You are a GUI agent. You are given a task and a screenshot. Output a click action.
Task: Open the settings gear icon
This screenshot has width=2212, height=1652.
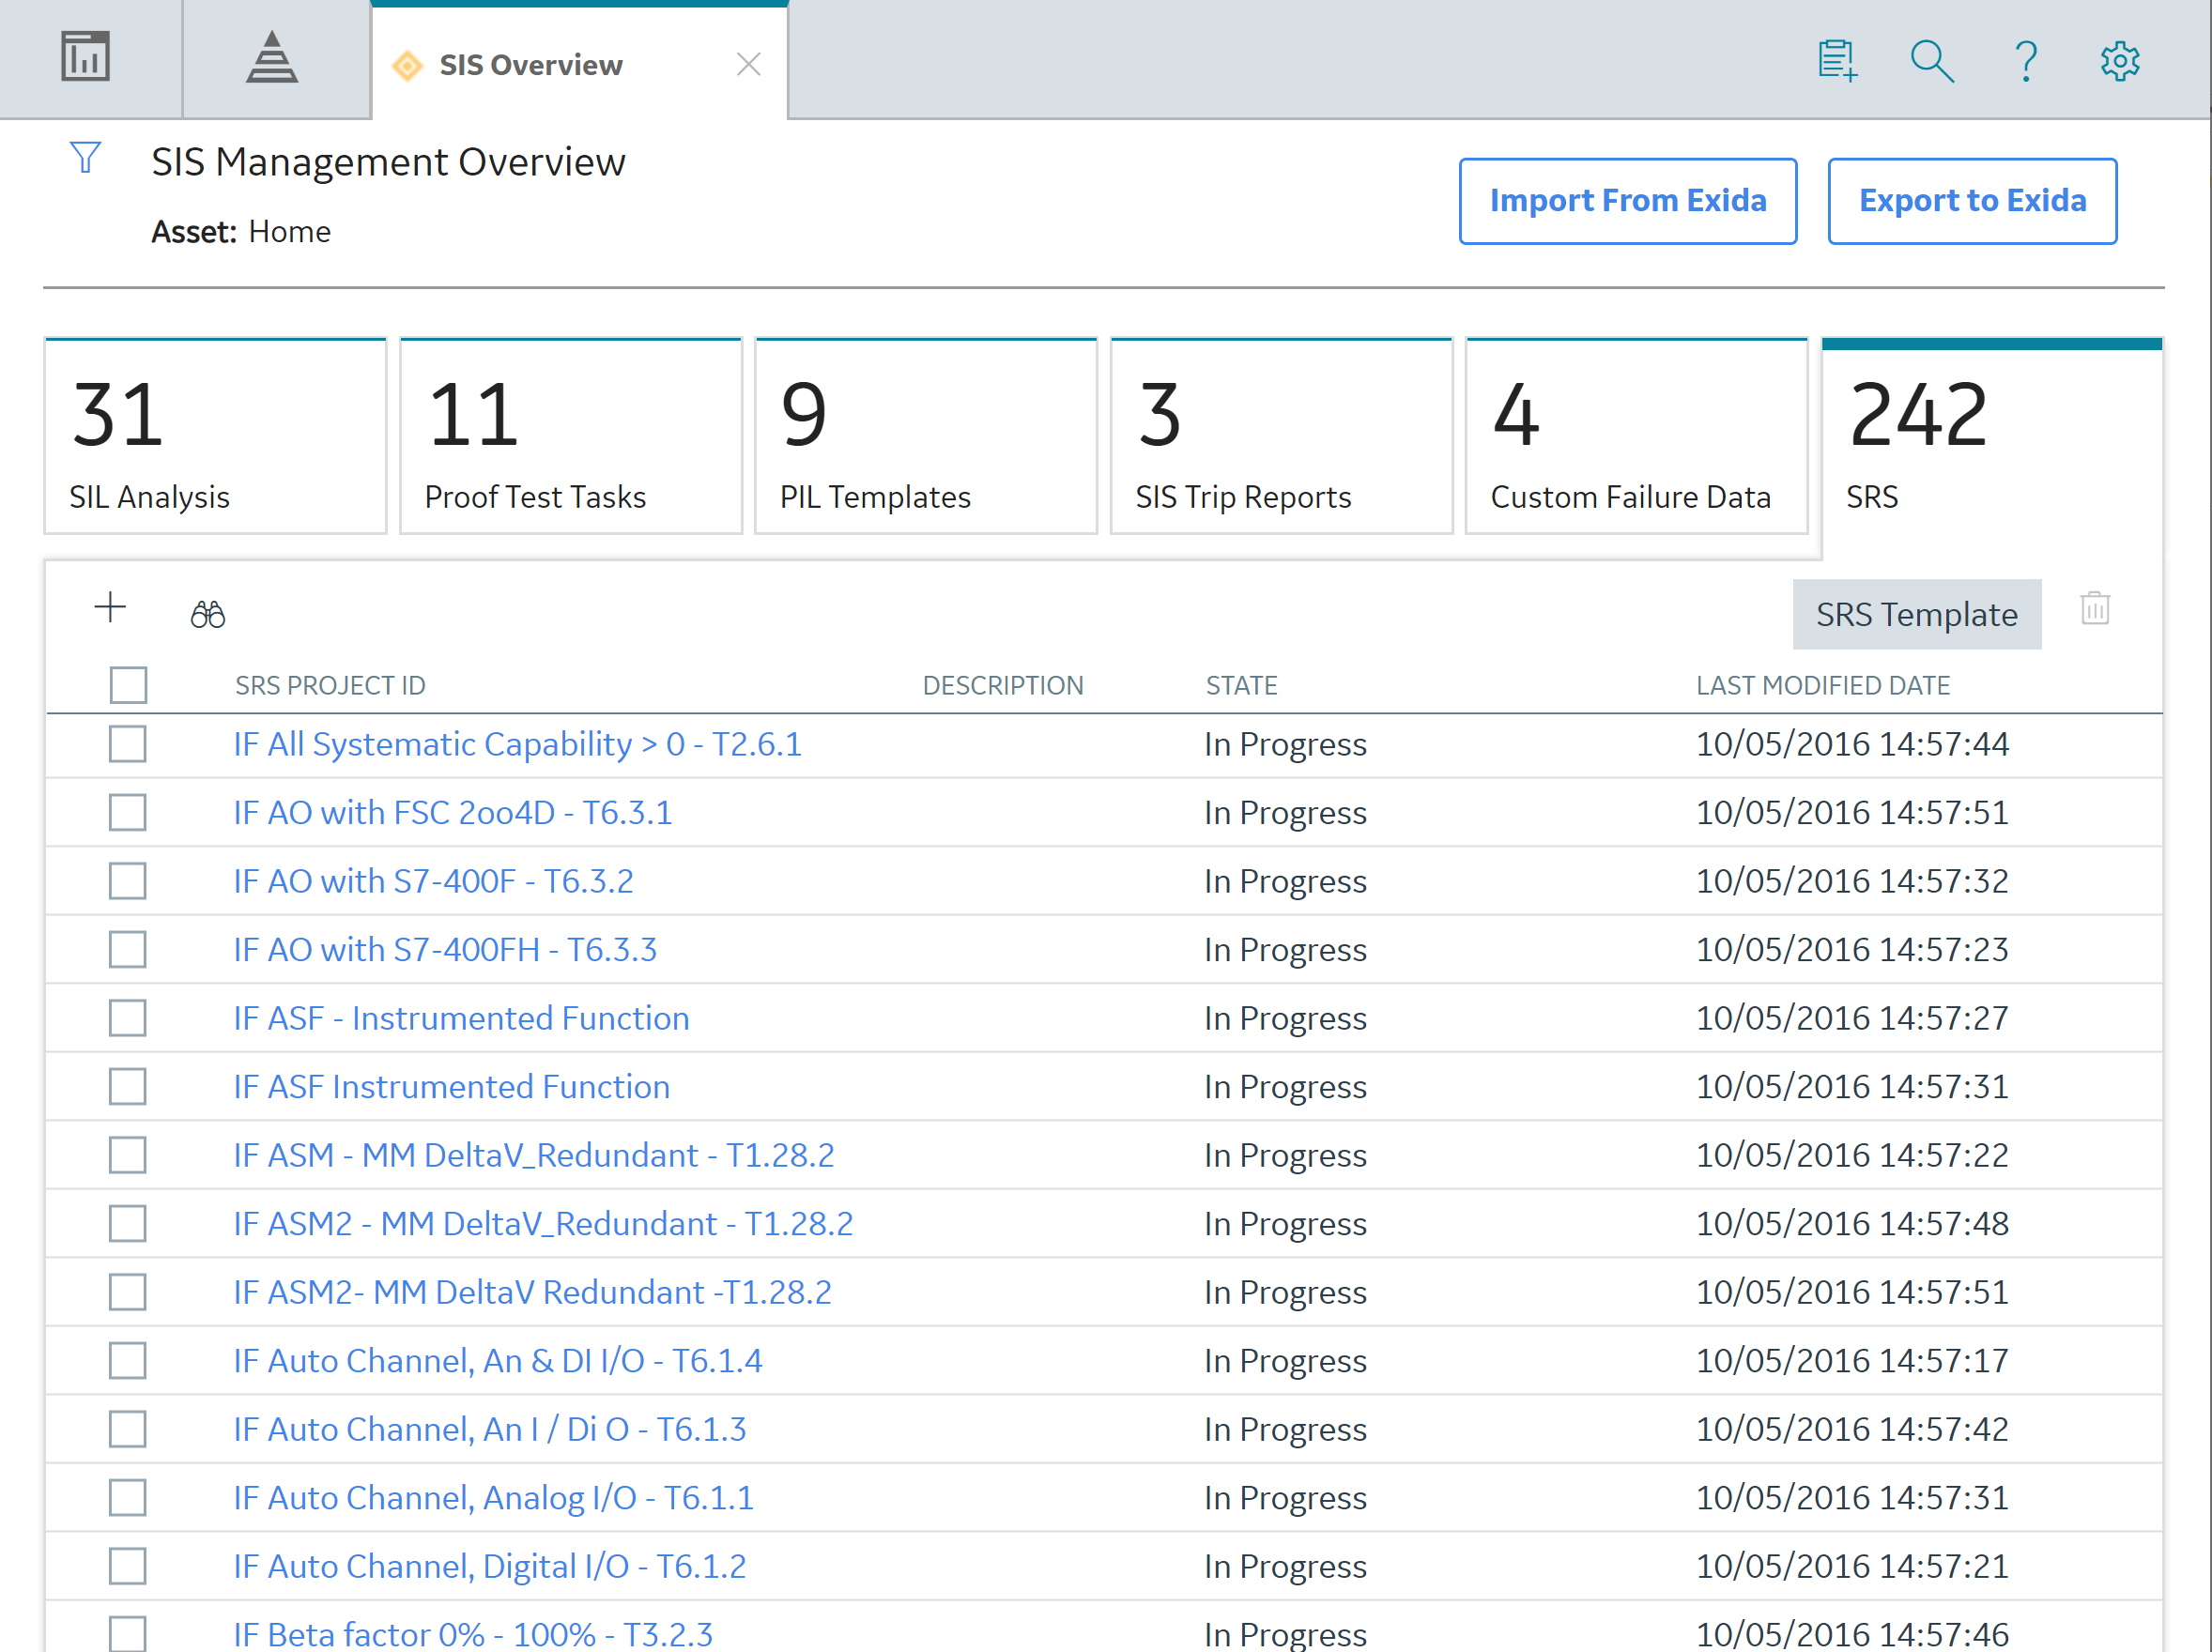point(2119,61)
